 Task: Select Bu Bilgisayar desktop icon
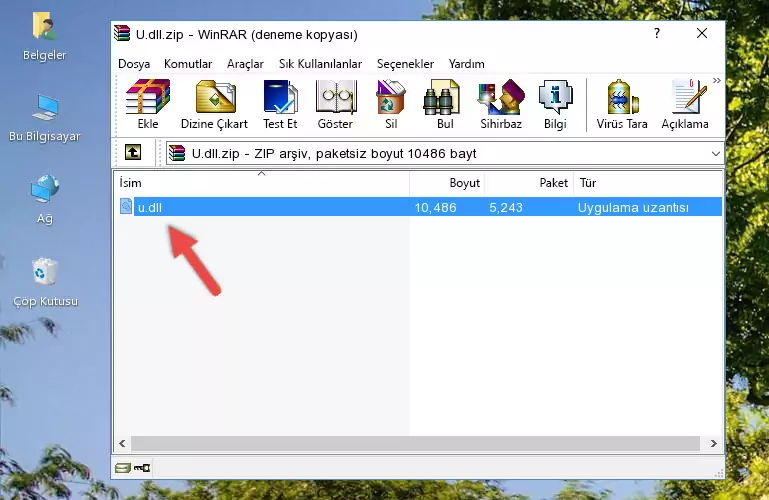click(x=44, y=118)
